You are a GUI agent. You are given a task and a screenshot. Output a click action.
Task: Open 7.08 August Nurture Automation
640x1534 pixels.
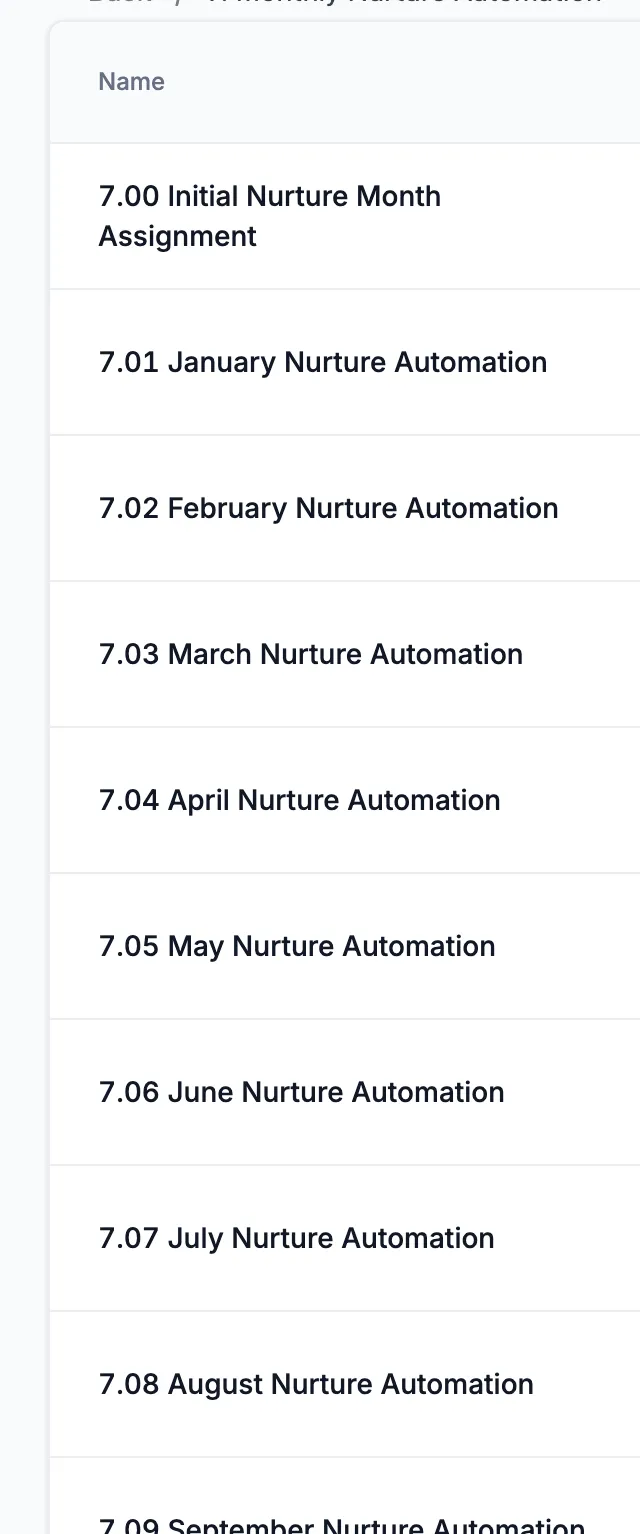(316, 1384)
